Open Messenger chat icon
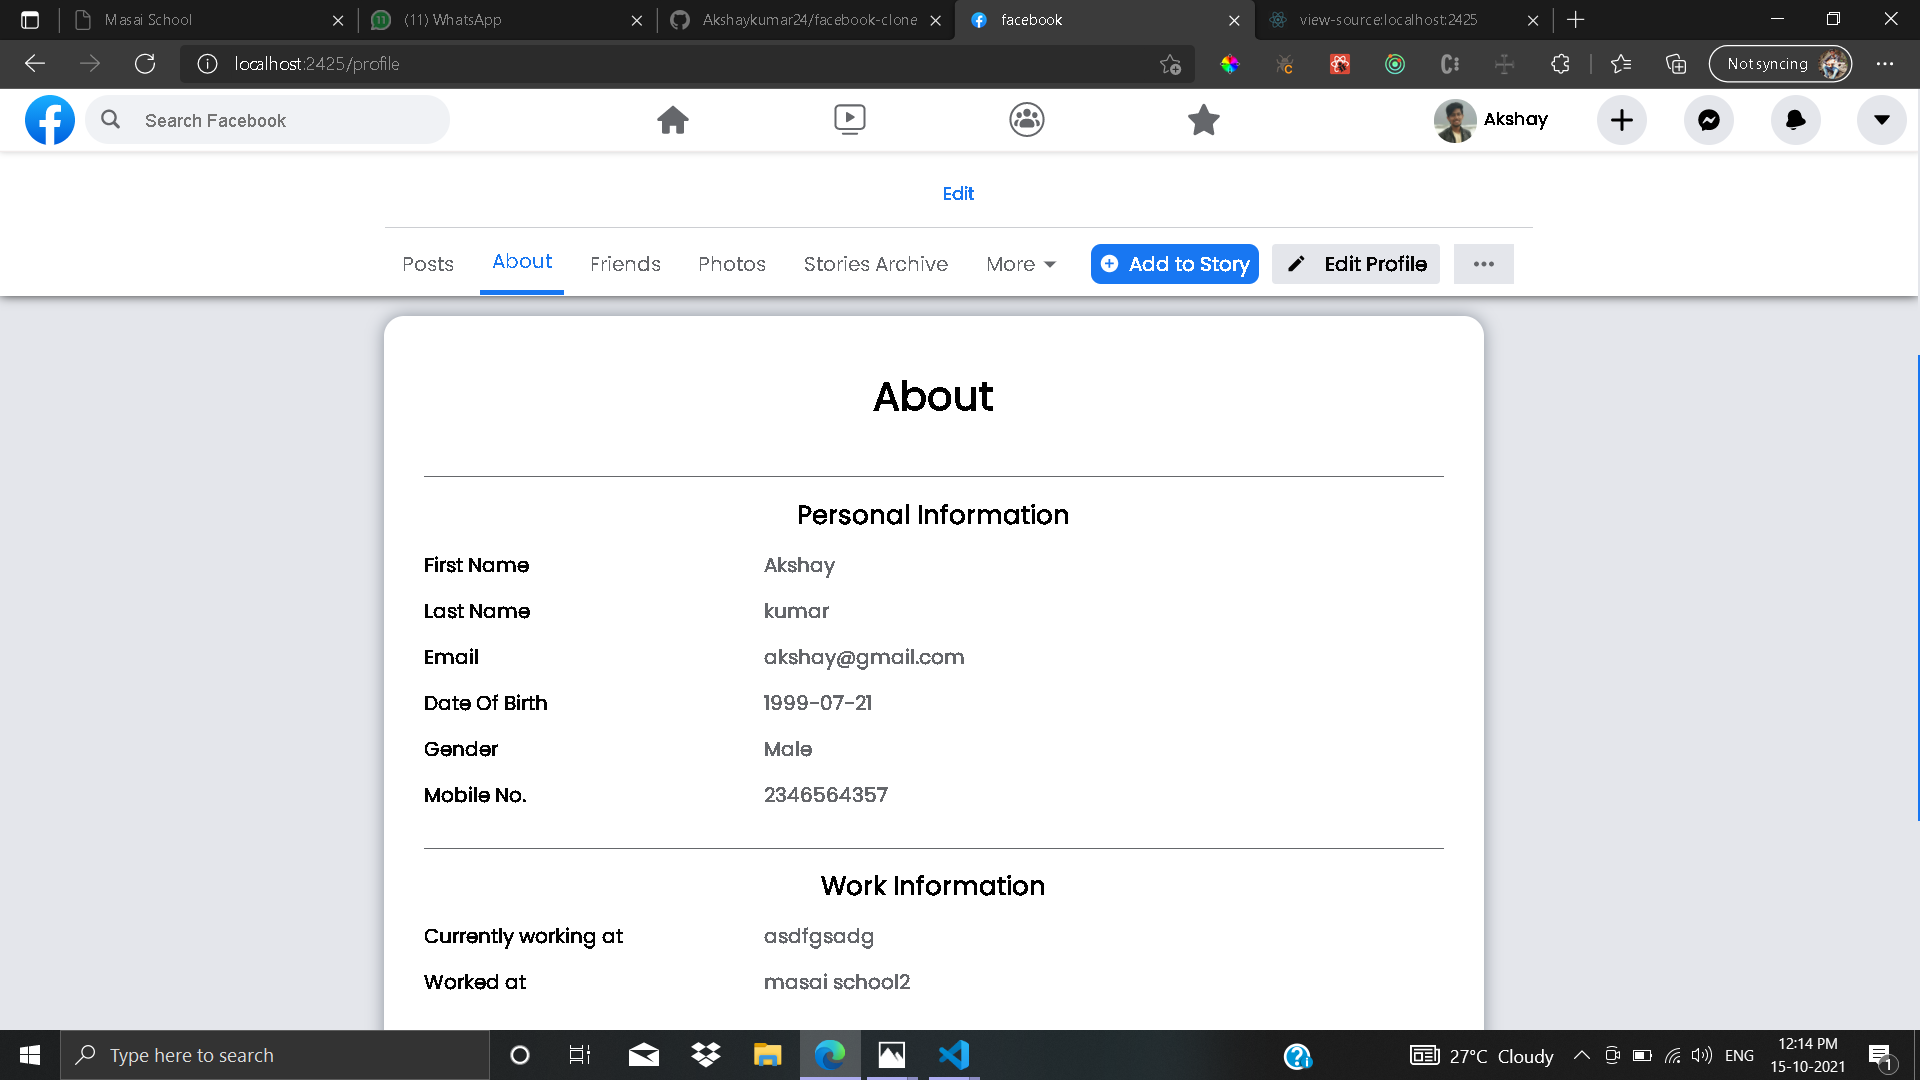The width and height of the screenshot is (1920, 1080). [x=1709, y=120]
